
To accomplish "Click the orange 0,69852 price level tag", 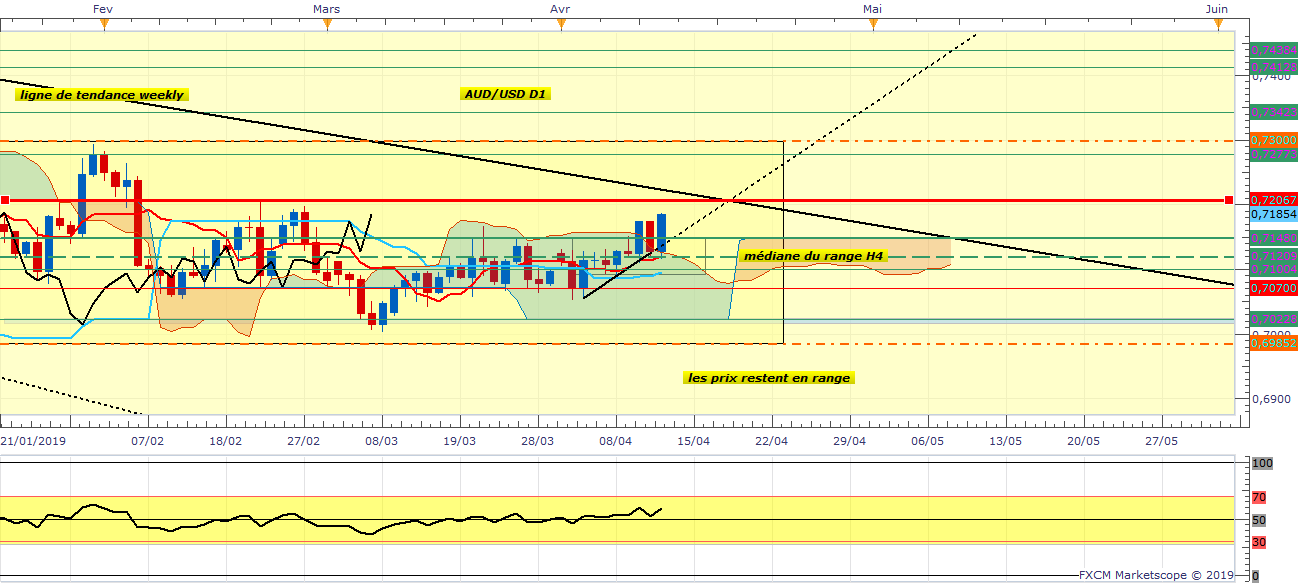I will point(1276,343).
